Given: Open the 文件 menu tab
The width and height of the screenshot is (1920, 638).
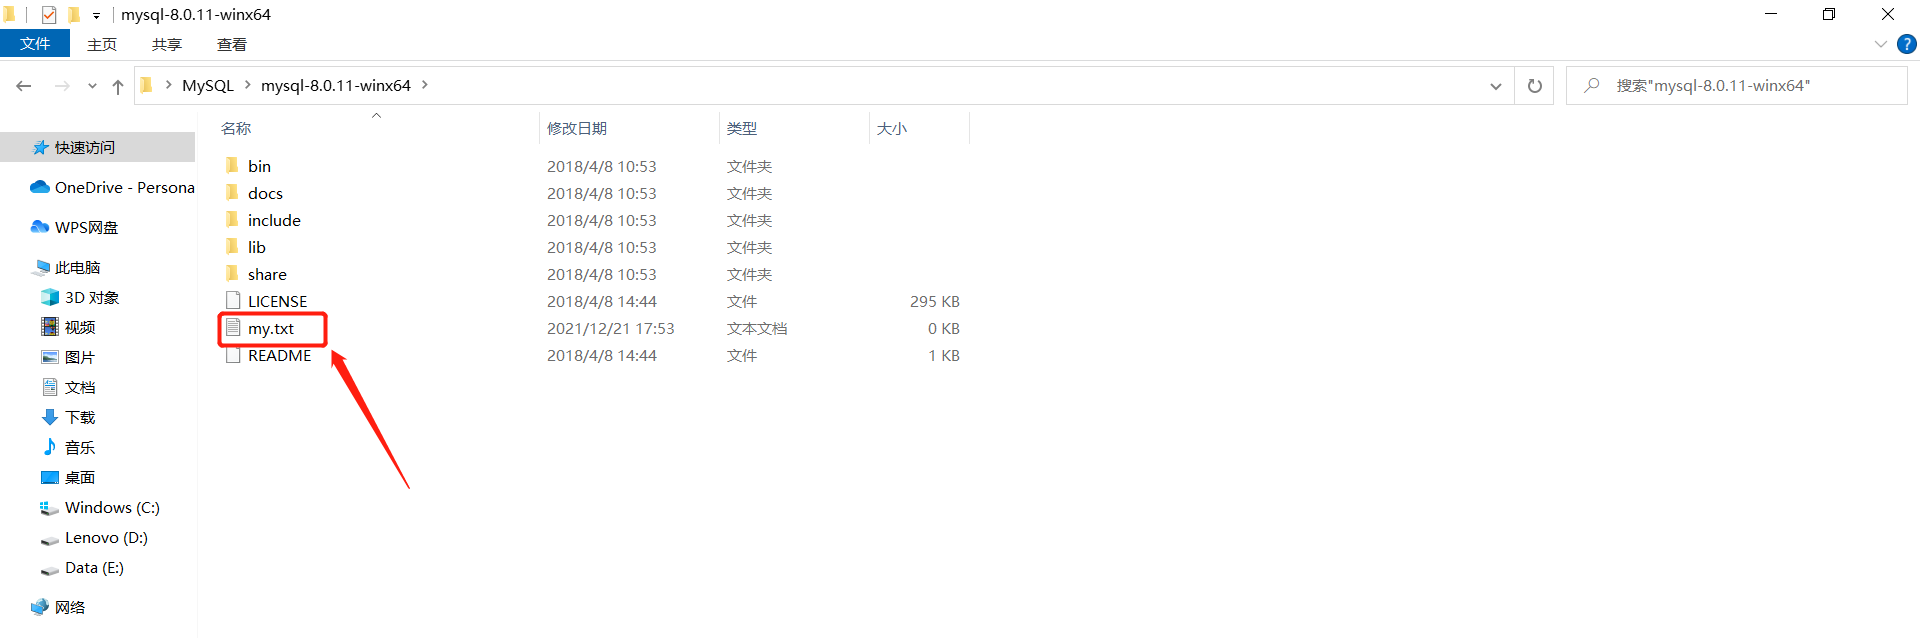Looking at the screenshot, I should tap(35, 44).
